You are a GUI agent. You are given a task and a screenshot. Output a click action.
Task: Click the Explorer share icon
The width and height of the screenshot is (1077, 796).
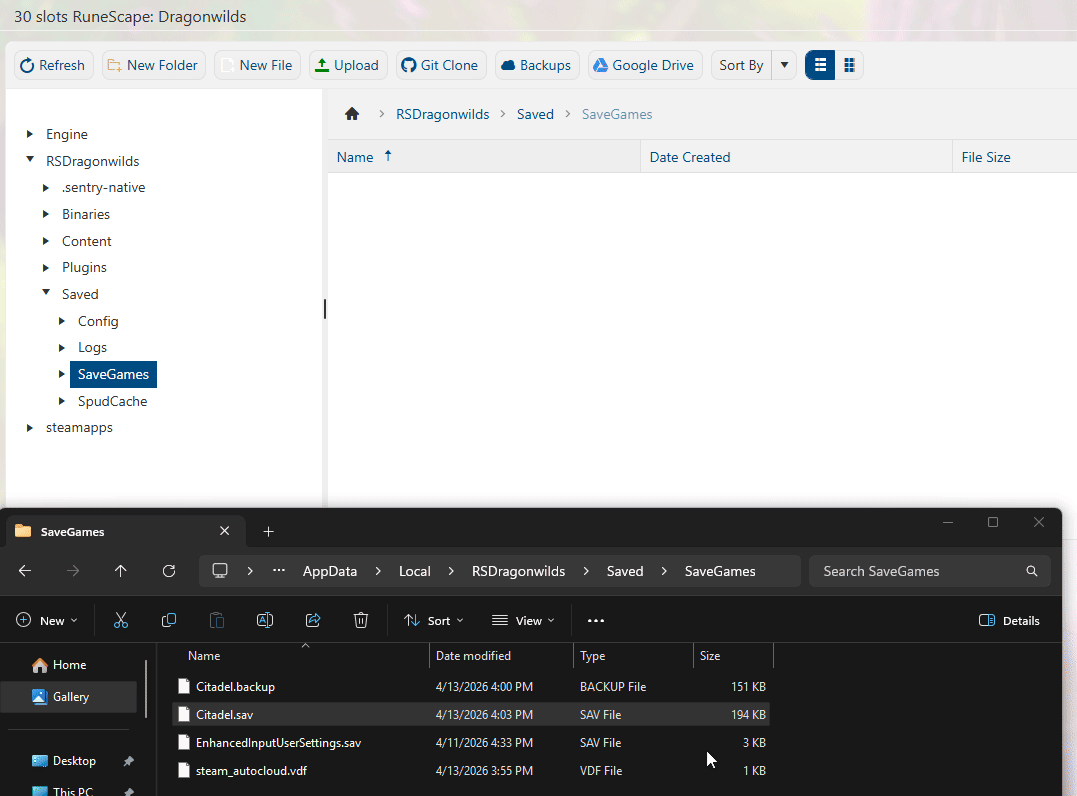(x=313, y=621)
